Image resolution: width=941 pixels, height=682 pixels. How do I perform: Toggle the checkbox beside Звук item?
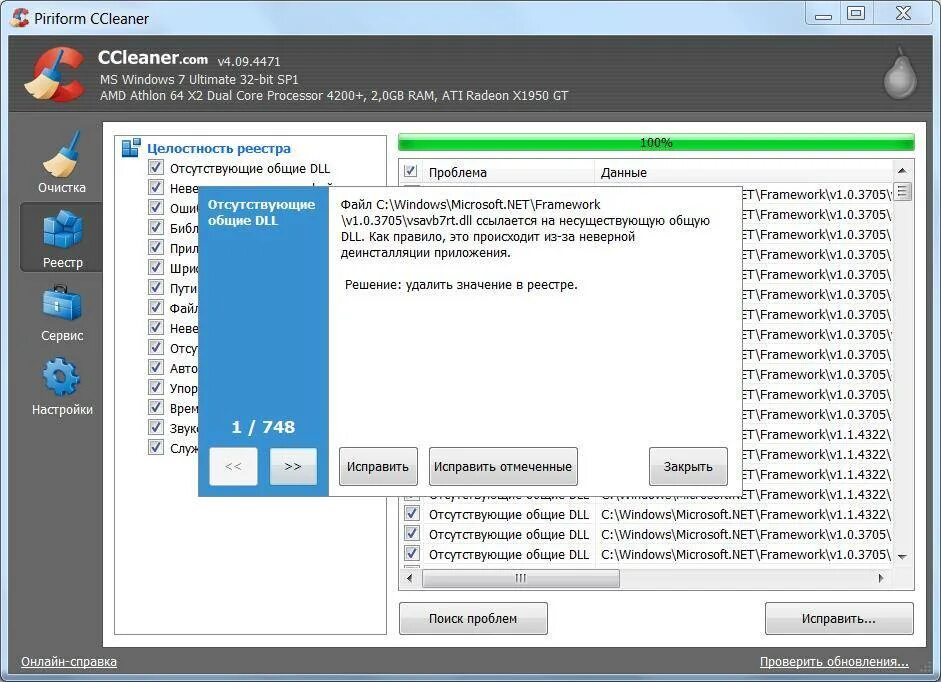coord(155,427)
